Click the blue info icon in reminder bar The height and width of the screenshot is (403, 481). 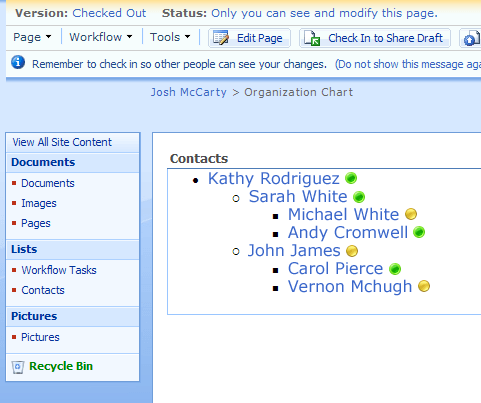(18, 62)
